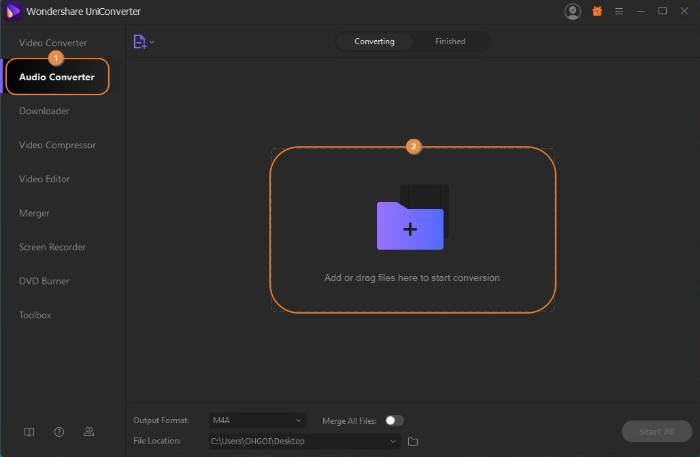Click the Start All button
The width and height of the screenshot is (700, 457).
[x=657, y=432]
